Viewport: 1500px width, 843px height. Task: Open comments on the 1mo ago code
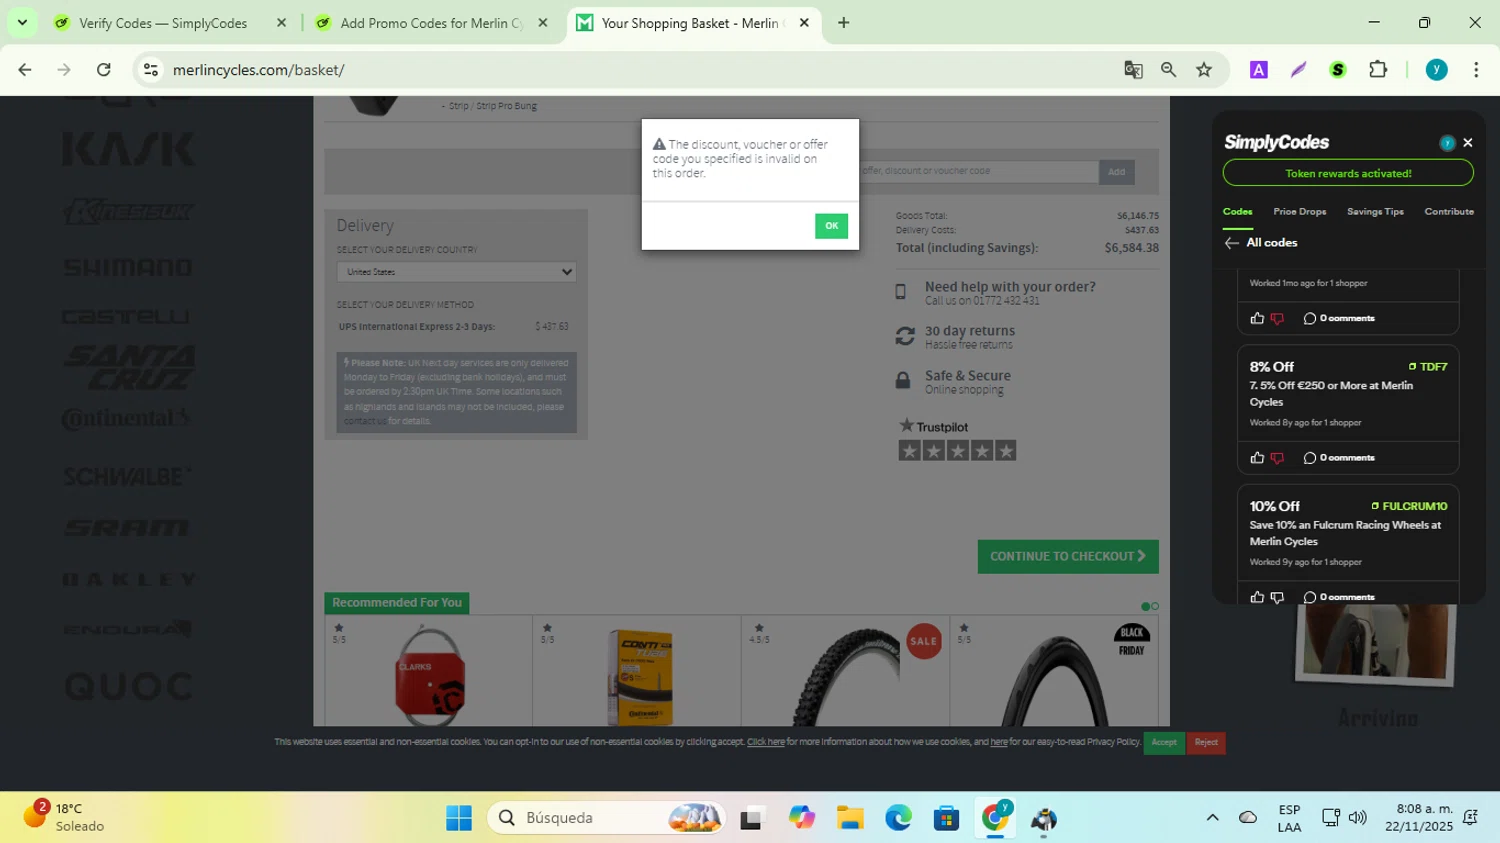pyautogui.click(x=1338, y=318)
